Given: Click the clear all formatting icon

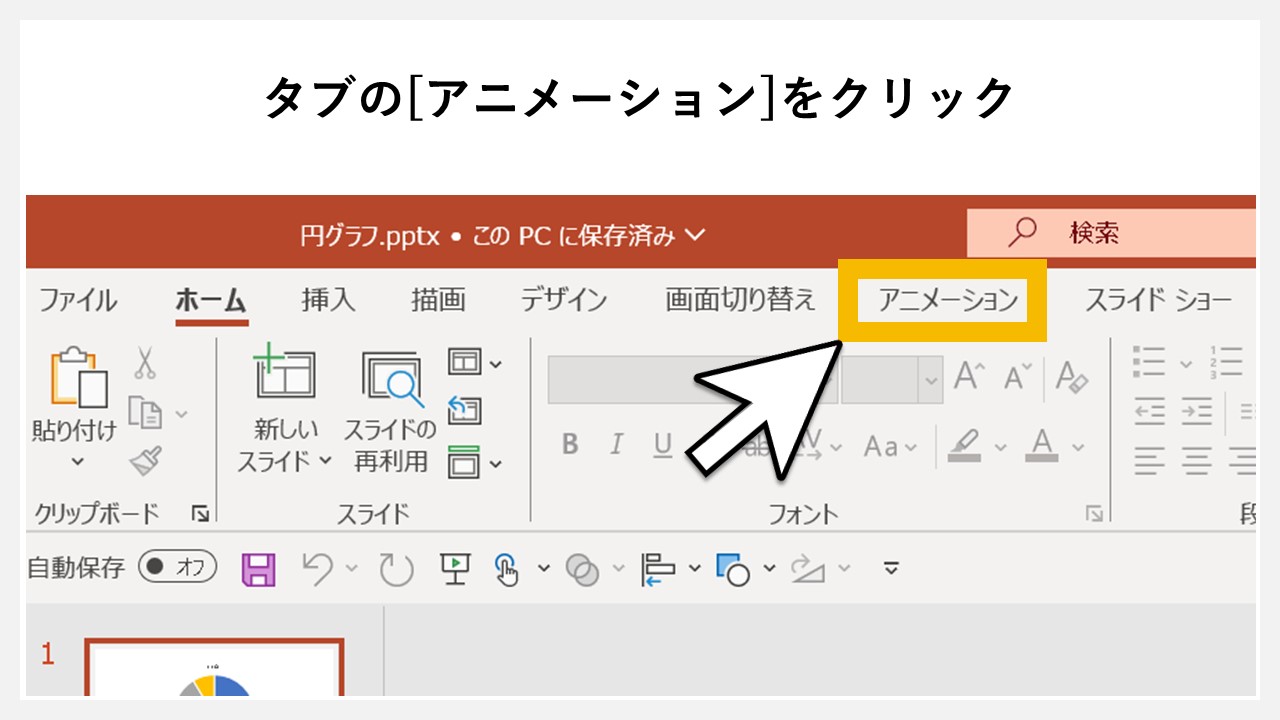Looking at the screenshot, I should pyautogui.click(x=1072, y=378).
